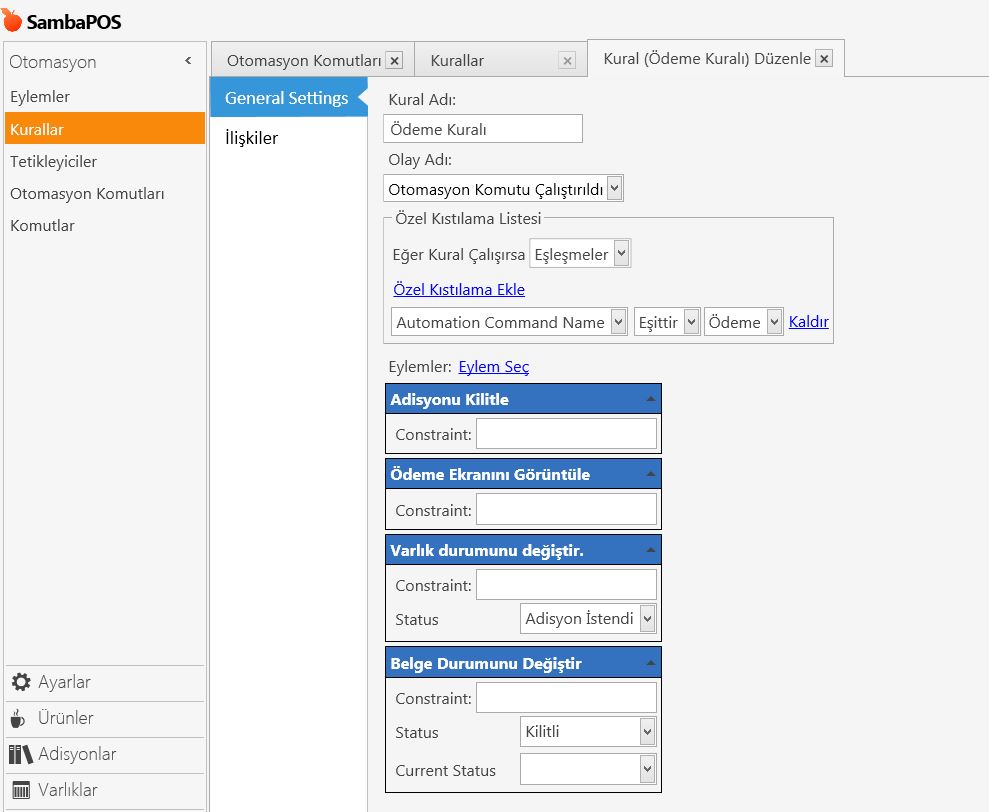Open Ayarlar with the gear icon
Screen dimensions: 989x812
coord(21,682)
